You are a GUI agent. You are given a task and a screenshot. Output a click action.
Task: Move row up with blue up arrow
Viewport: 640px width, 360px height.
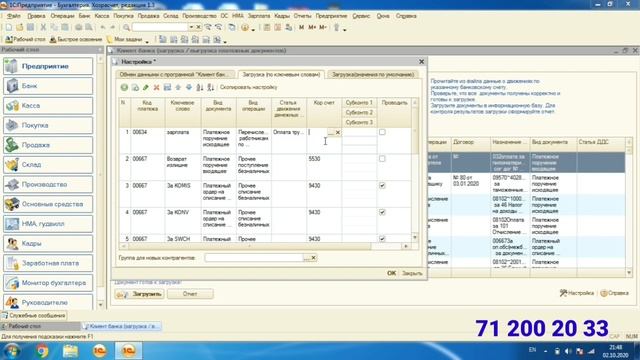pyautogui.click(x=178, y=87)
